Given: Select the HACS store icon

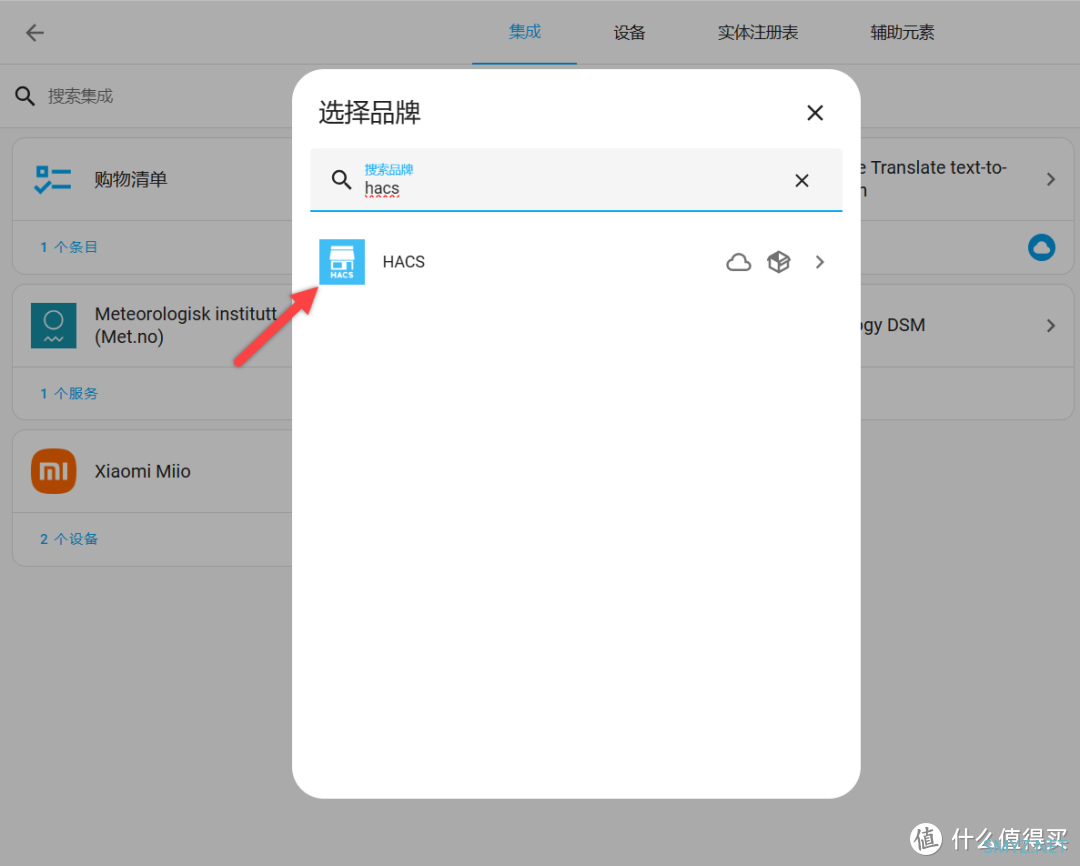Looking at the screenshot, I should pyautogui.click(x=342, y=262).
